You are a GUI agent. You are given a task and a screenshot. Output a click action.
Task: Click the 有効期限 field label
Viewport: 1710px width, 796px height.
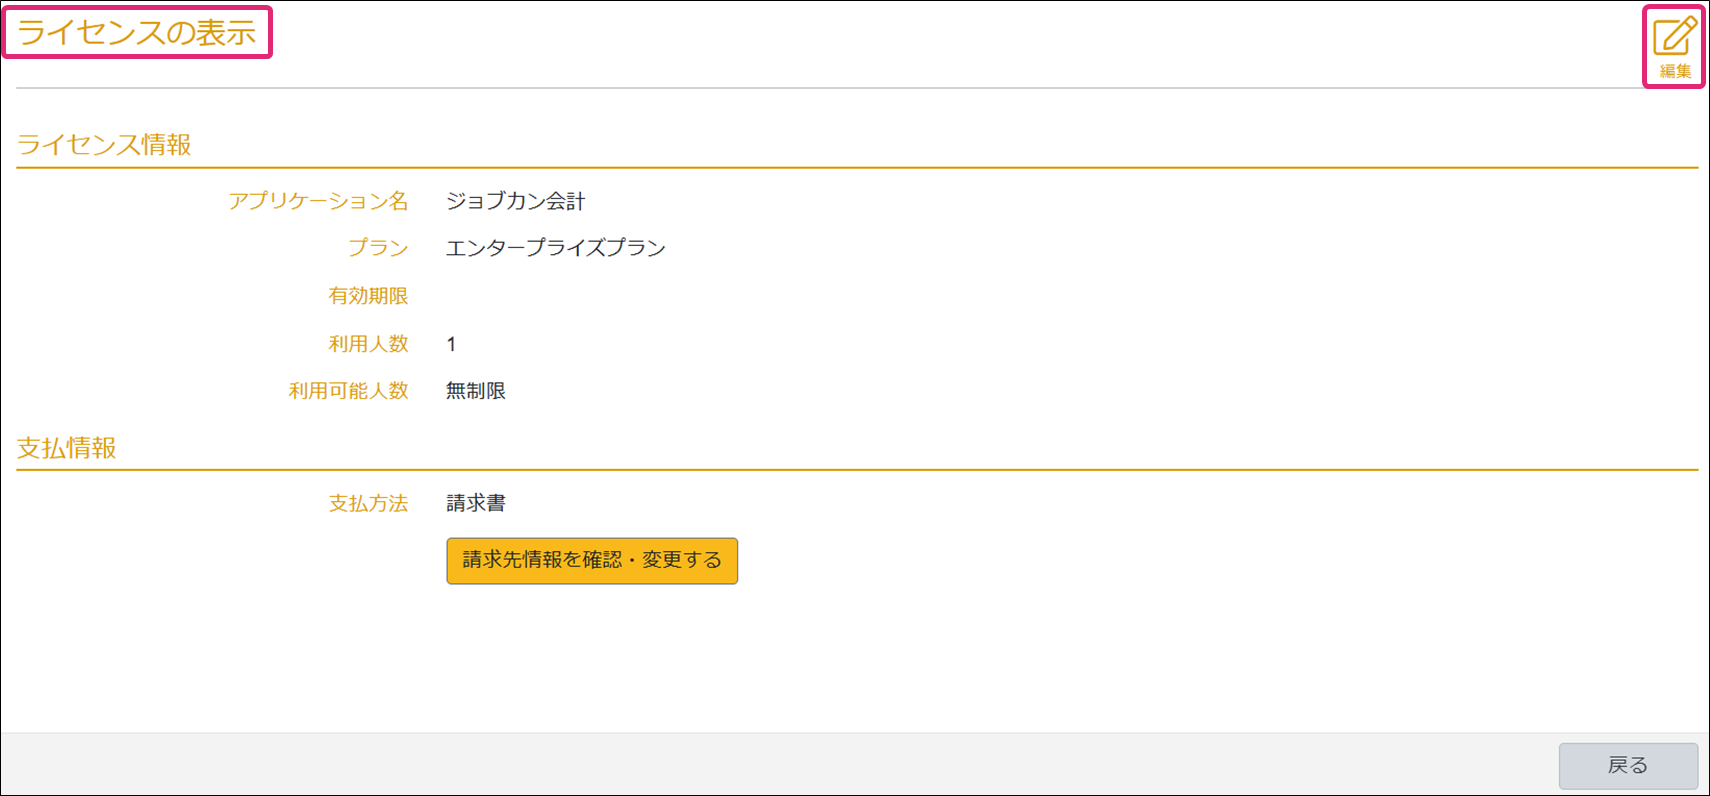368,296
